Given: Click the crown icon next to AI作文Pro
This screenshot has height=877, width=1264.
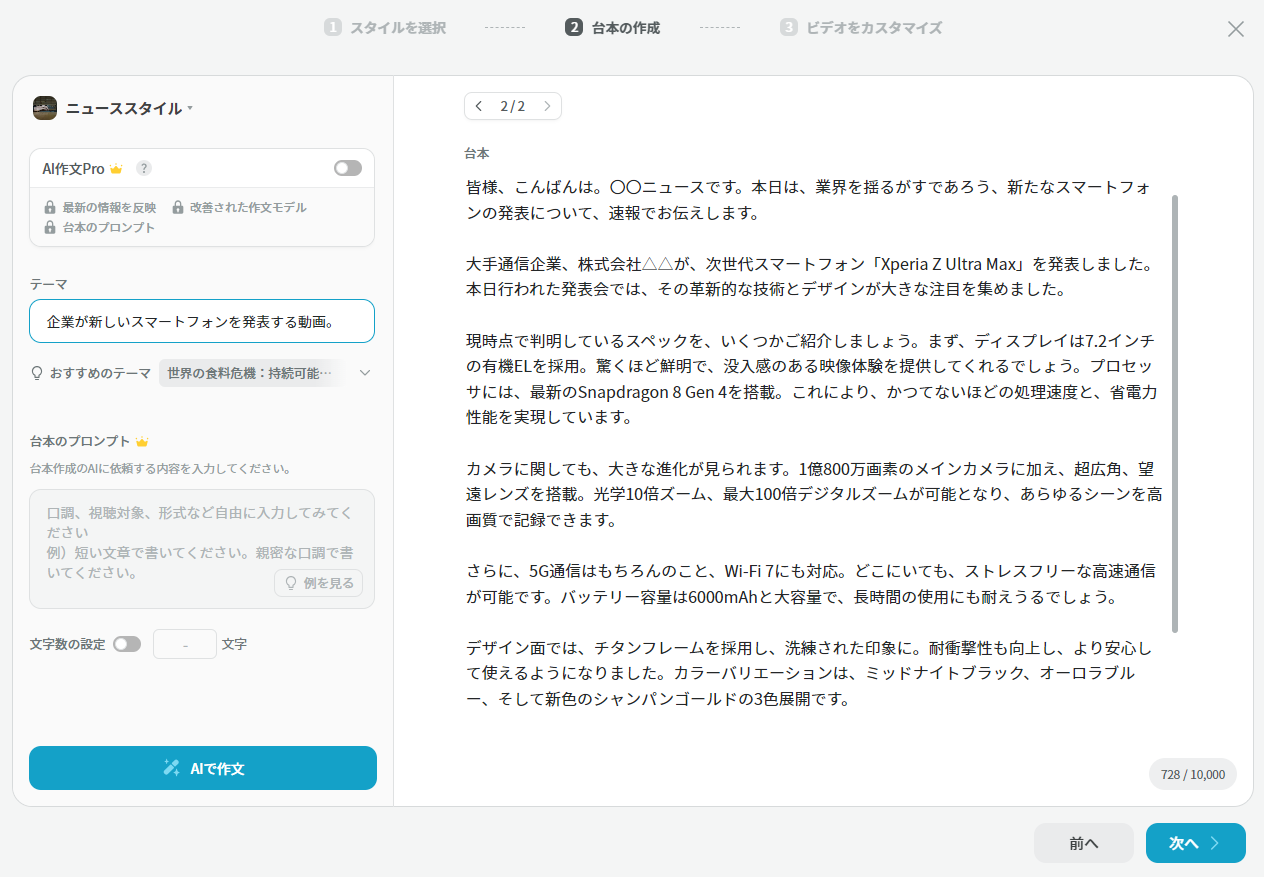Looking at the screenshot, I should point(116,169).
